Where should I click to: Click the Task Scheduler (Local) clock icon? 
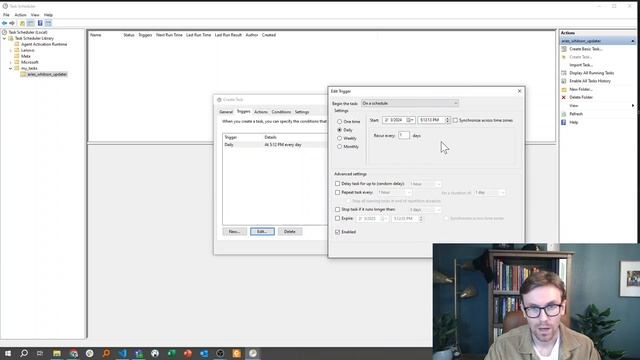point(4,32)
